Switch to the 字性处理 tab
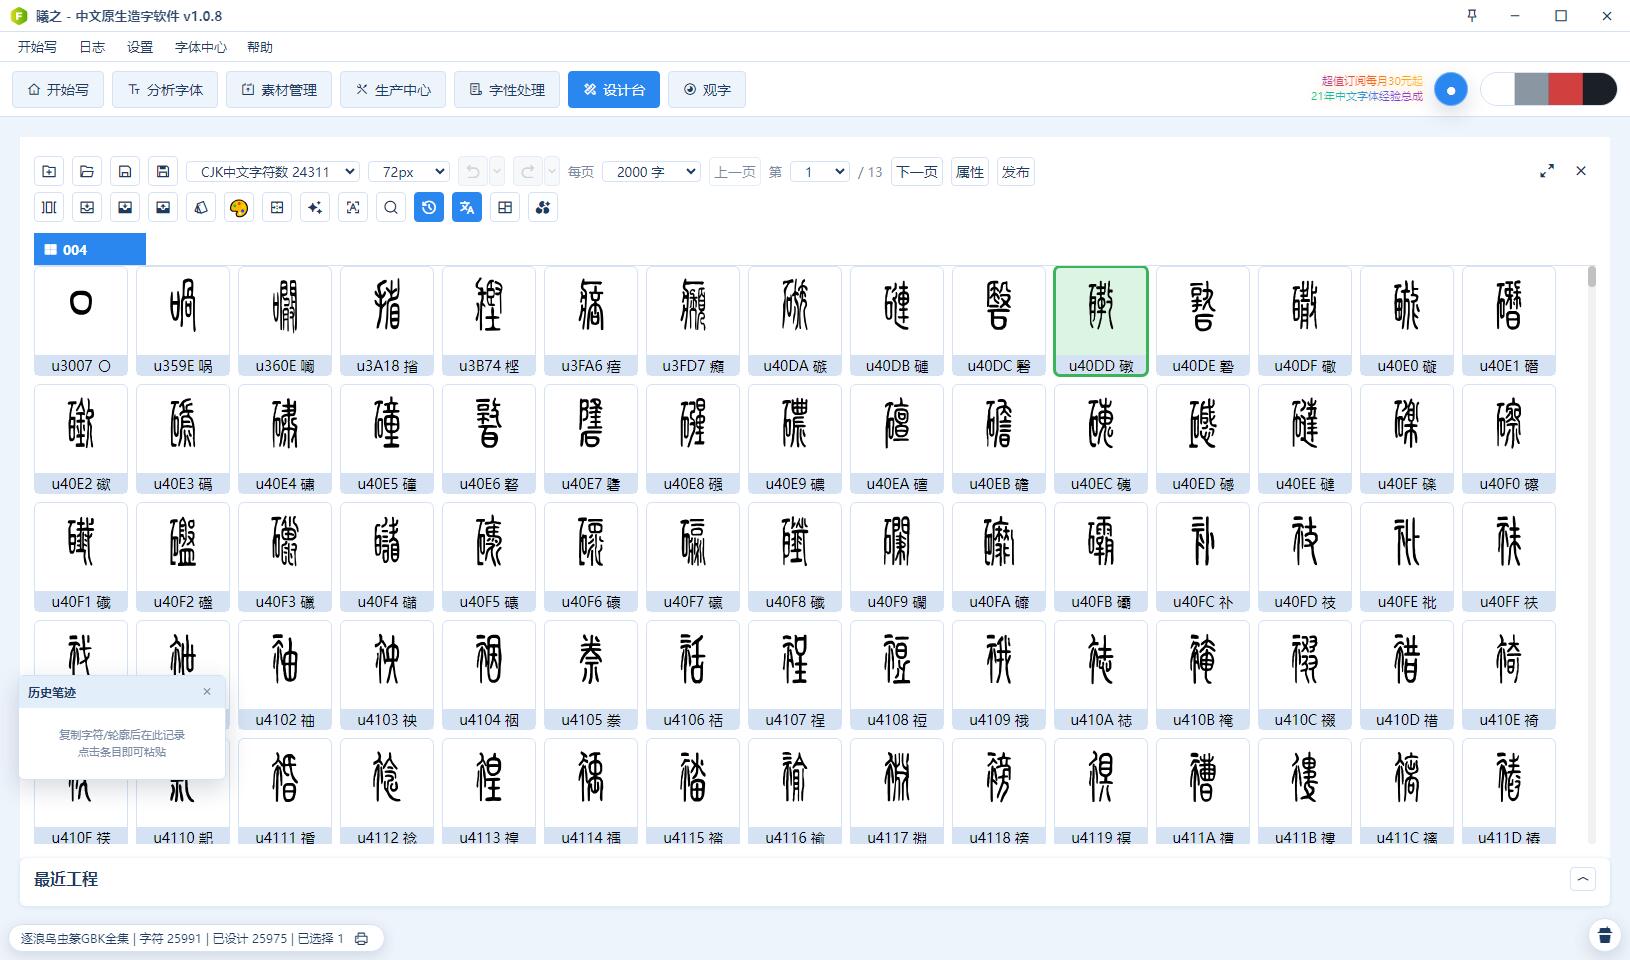The width and height of the screenshot is (1630, 960). (507, 90)
